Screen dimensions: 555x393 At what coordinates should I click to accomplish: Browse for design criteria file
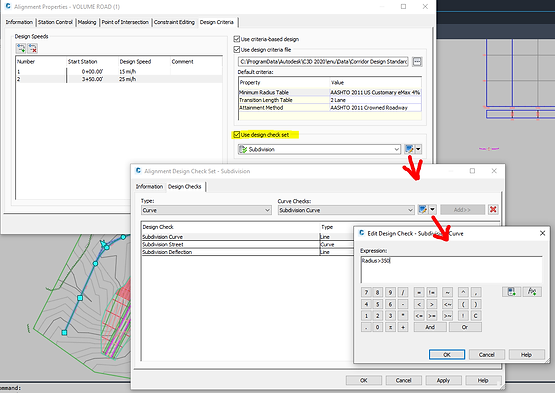pos(417,62)
